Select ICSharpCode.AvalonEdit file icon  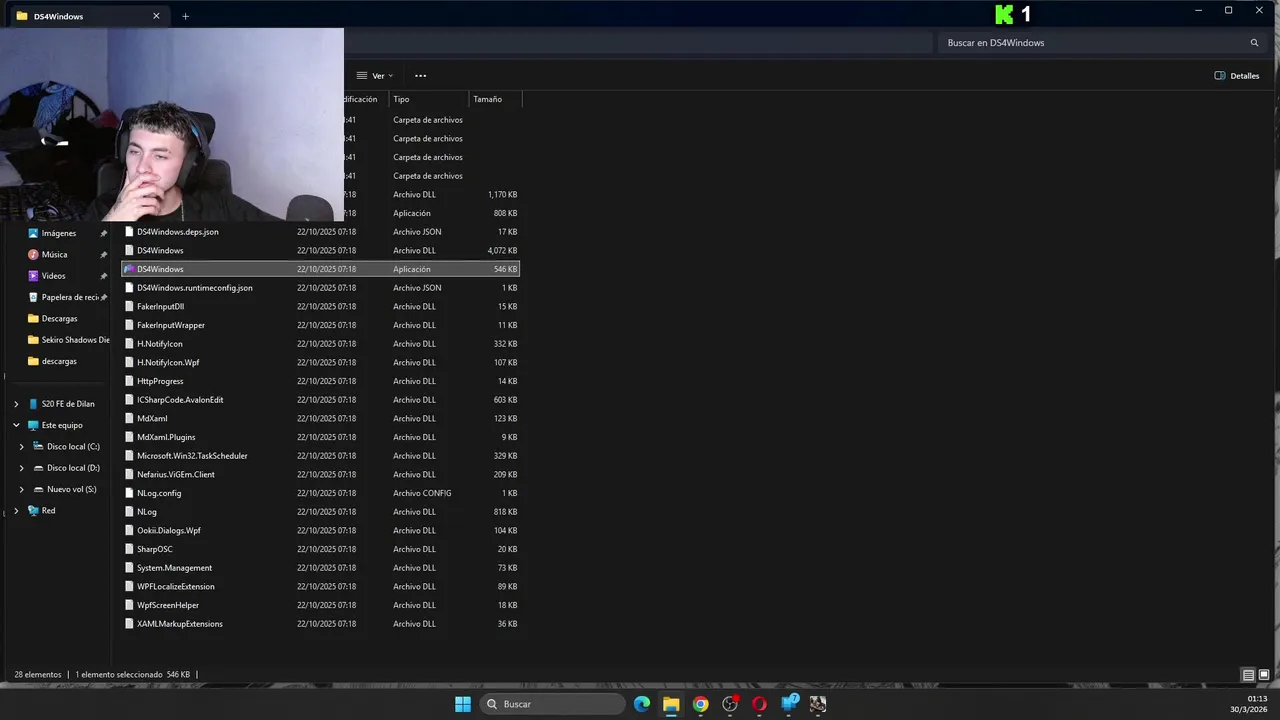(x=129, y=400)
